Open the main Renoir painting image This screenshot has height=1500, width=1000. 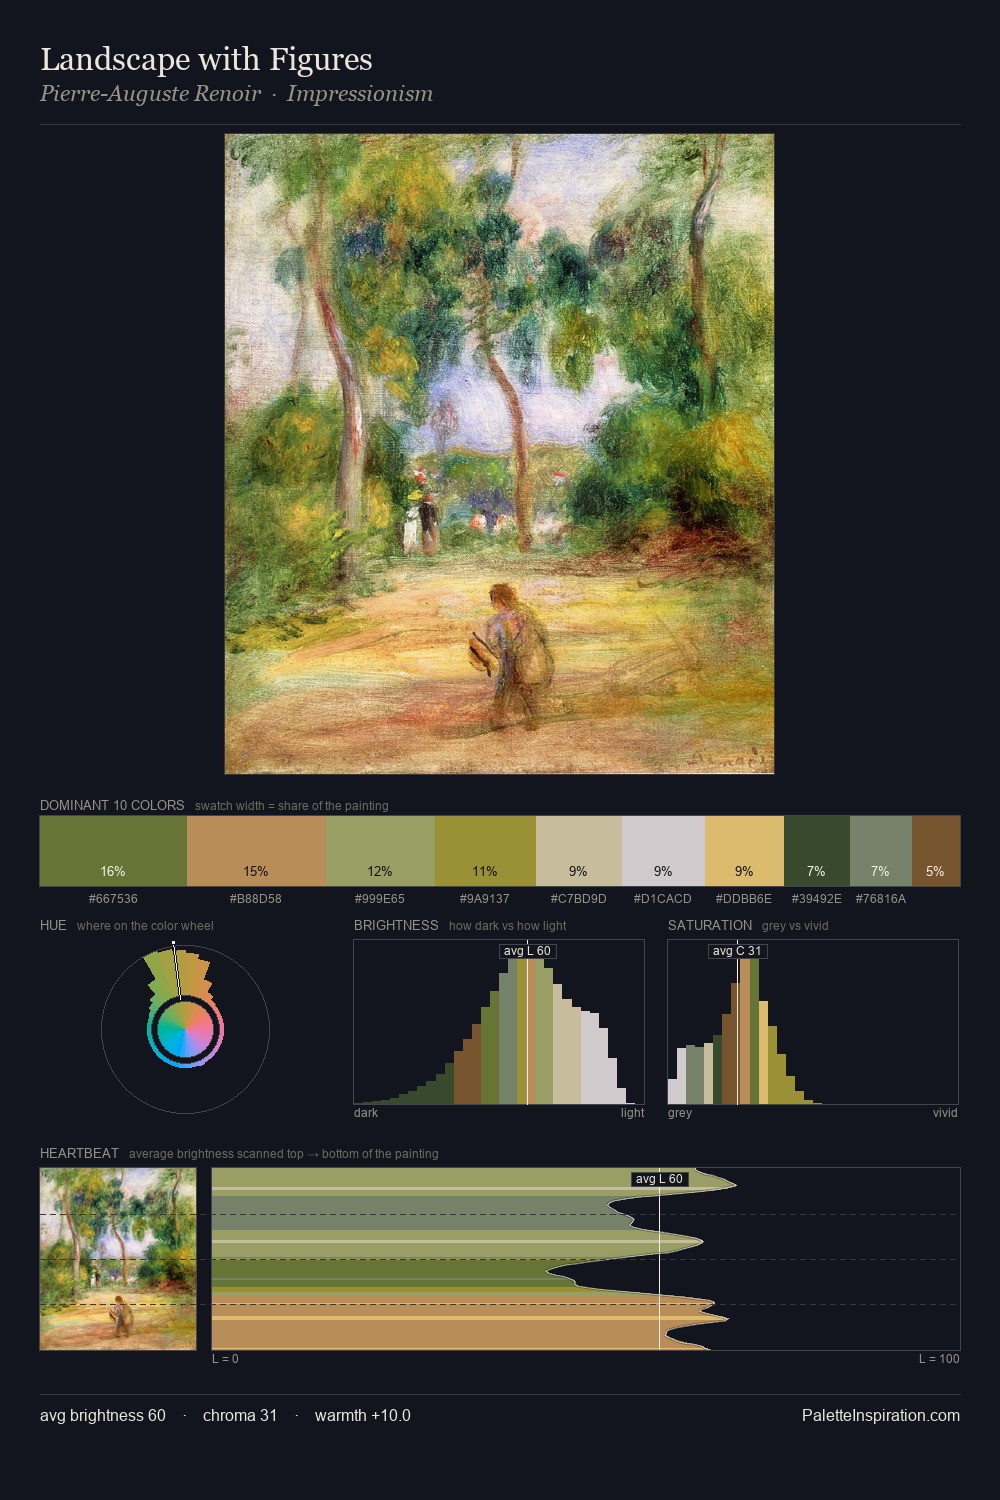[499, 454]
